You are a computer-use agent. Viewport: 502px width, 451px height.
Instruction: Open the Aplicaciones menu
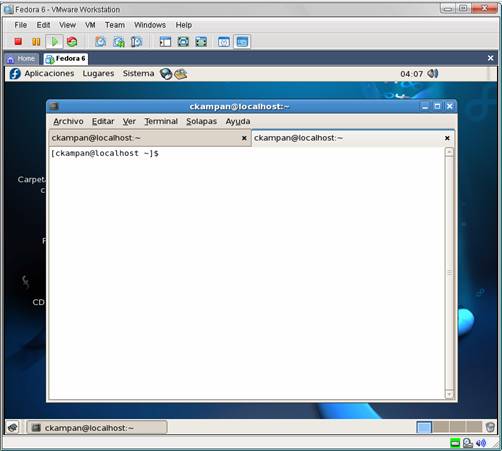[49, 73]
